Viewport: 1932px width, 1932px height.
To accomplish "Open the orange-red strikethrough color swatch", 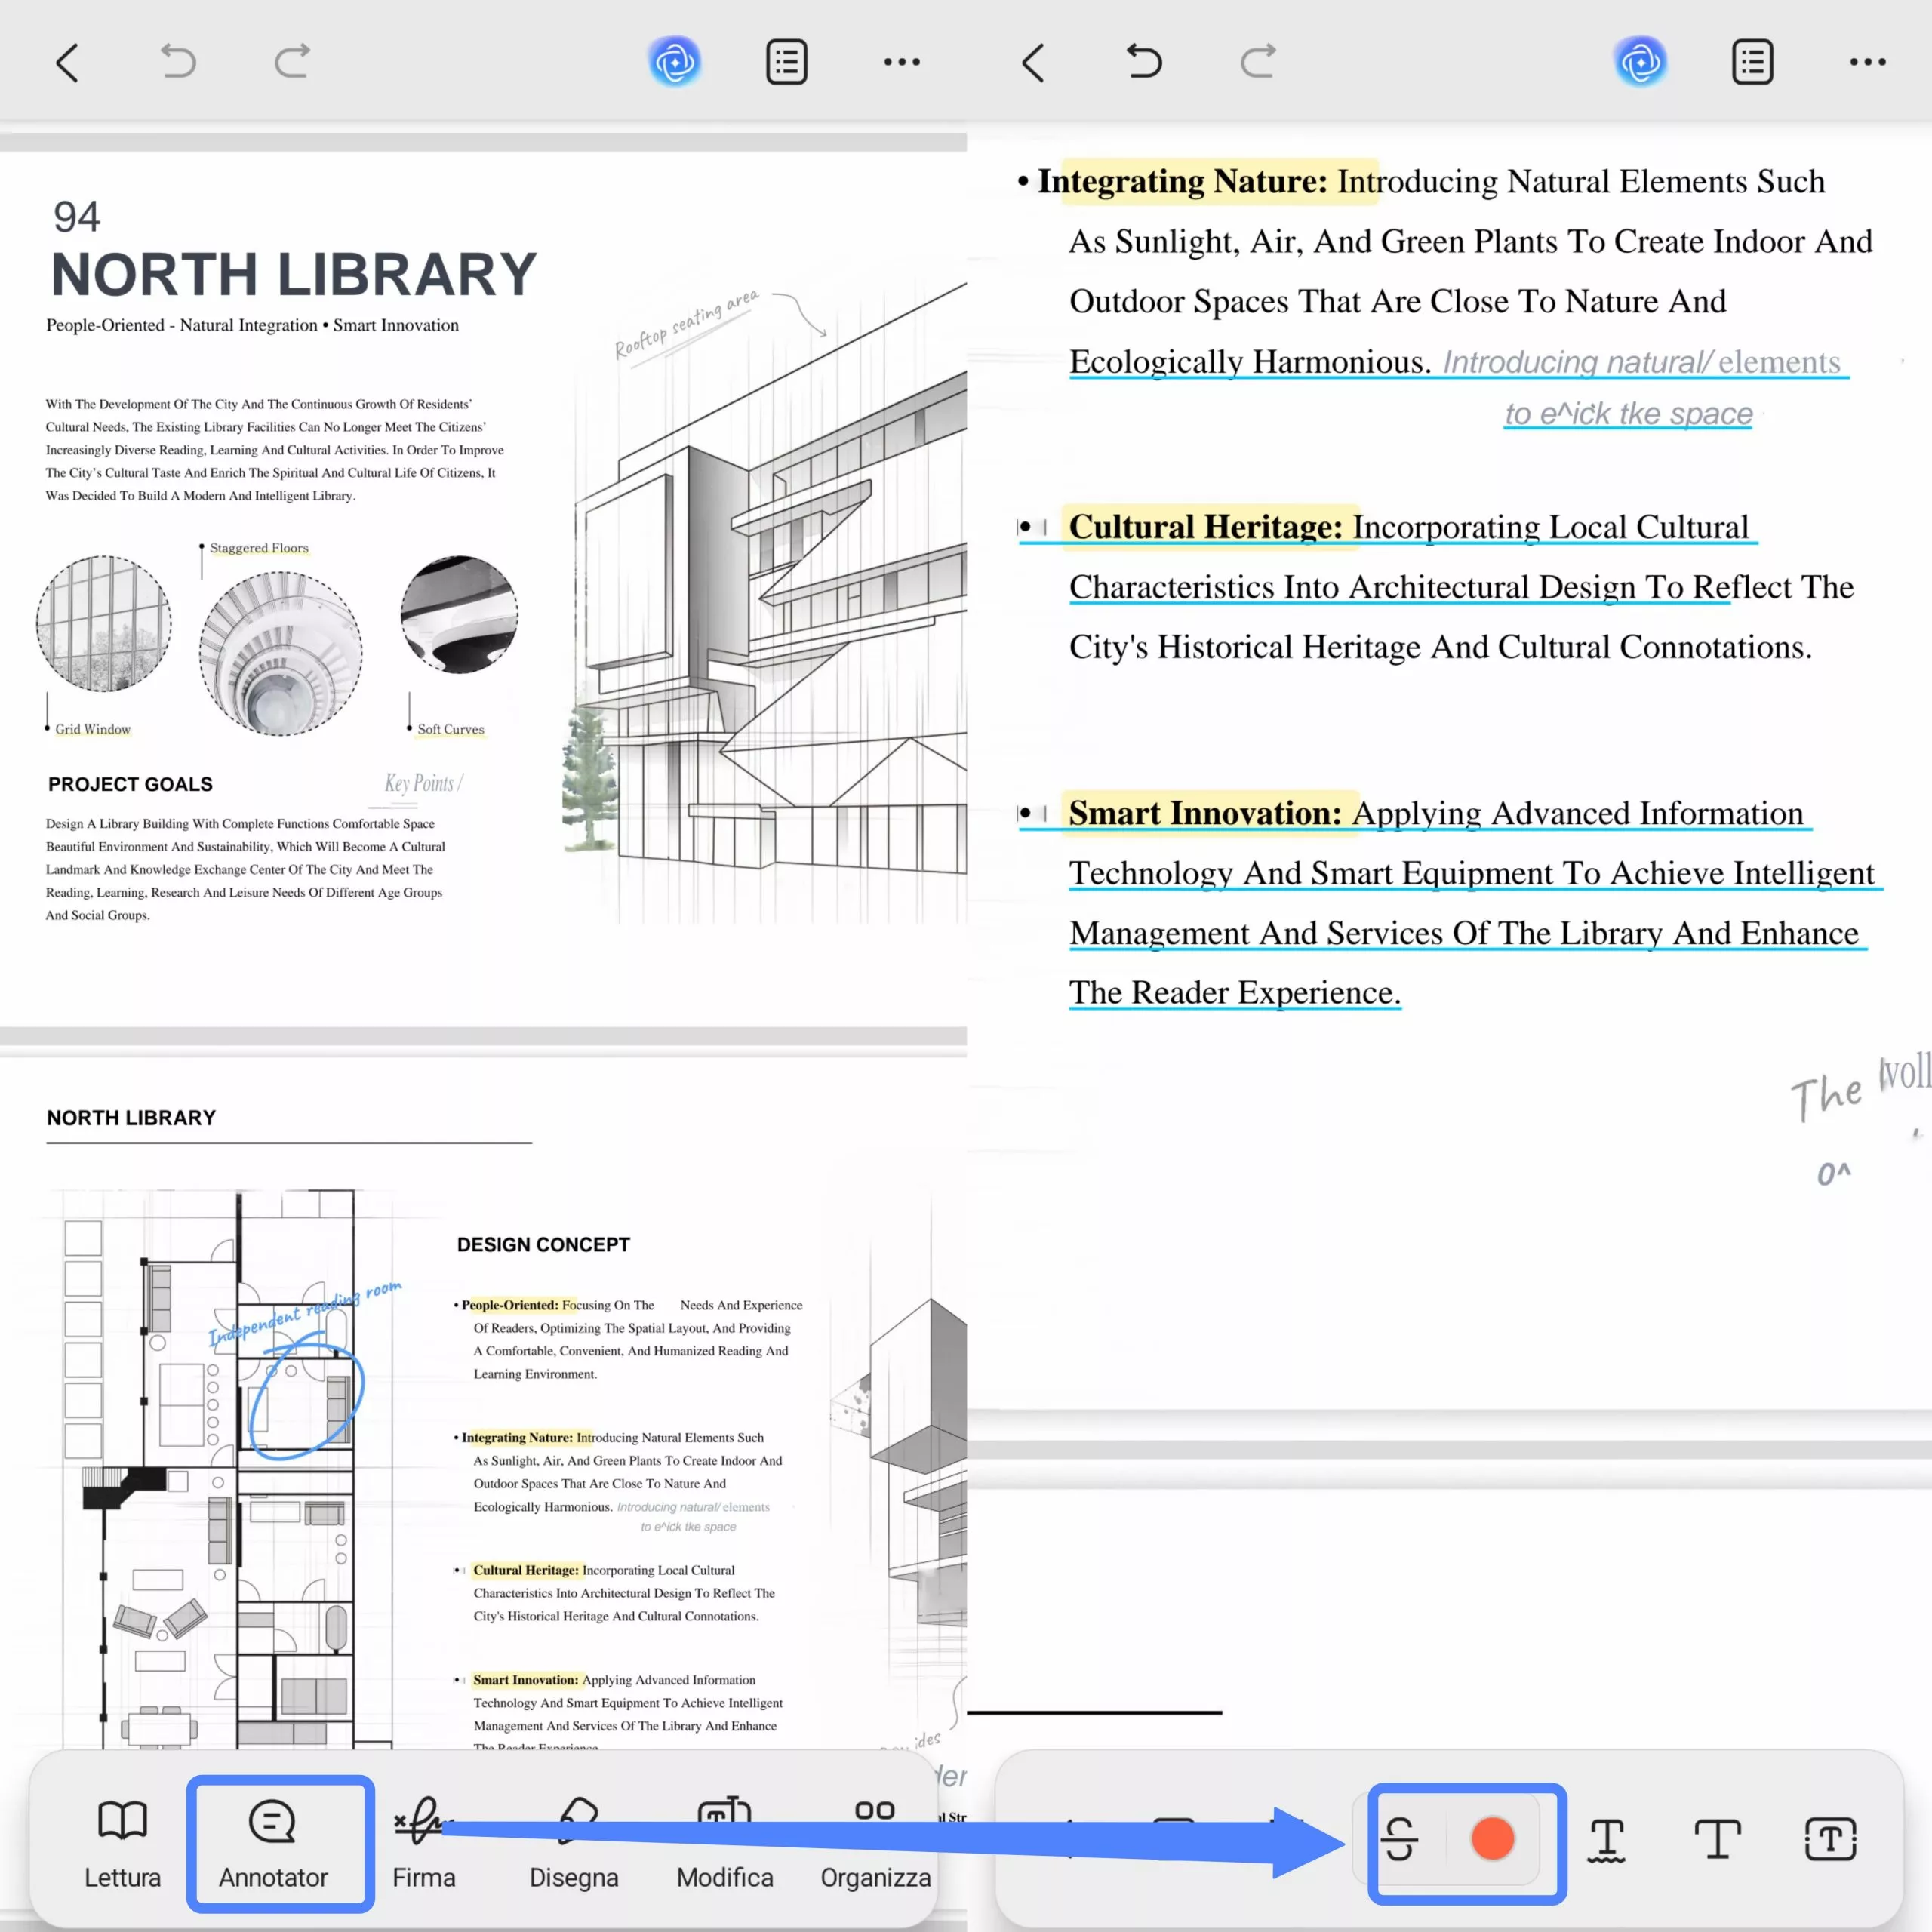I will [1492, 1839].
